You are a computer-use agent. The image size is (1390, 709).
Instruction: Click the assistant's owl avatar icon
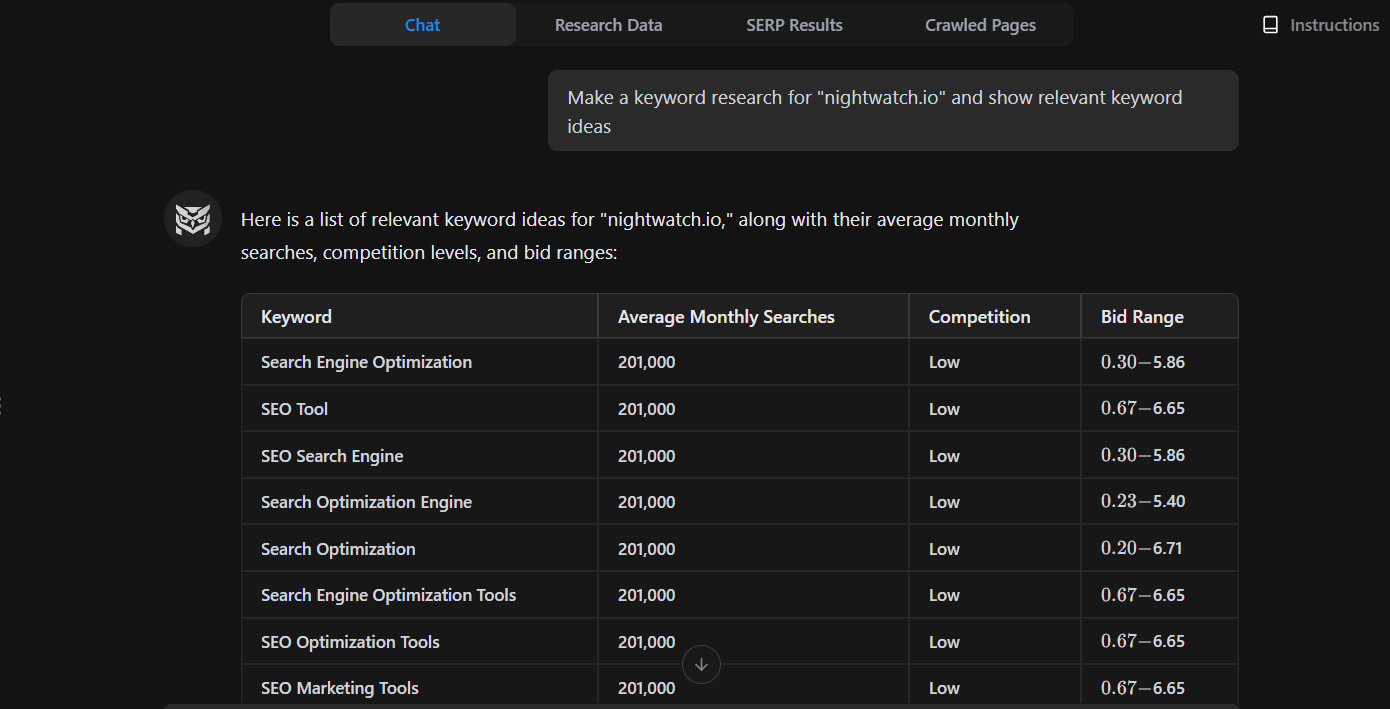point(192,218)
